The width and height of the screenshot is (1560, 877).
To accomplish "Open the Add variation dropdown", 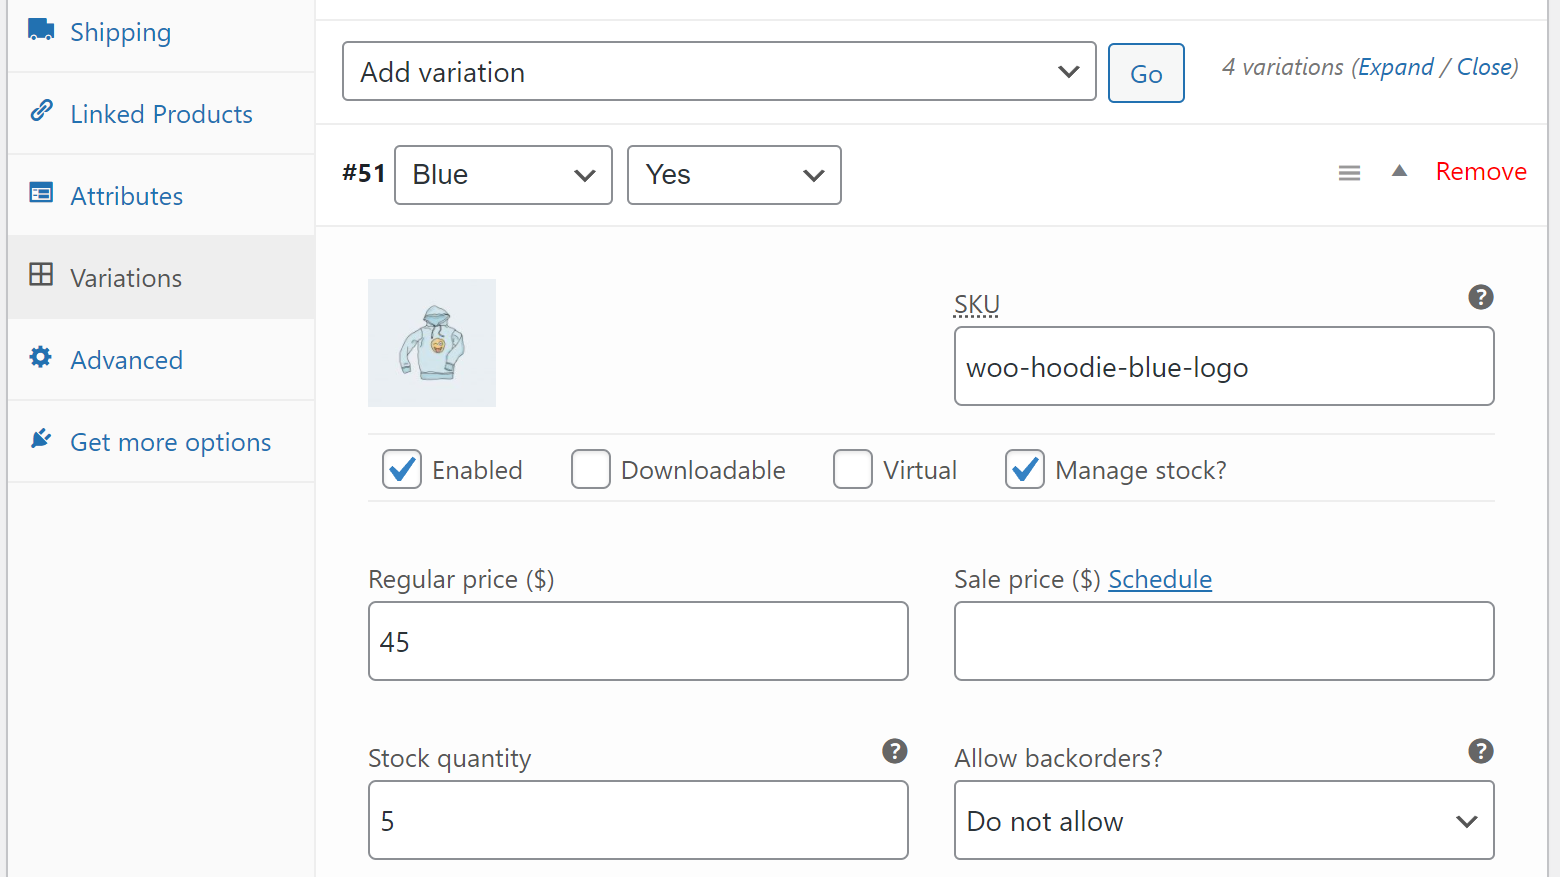I will (x=719, y=71).
